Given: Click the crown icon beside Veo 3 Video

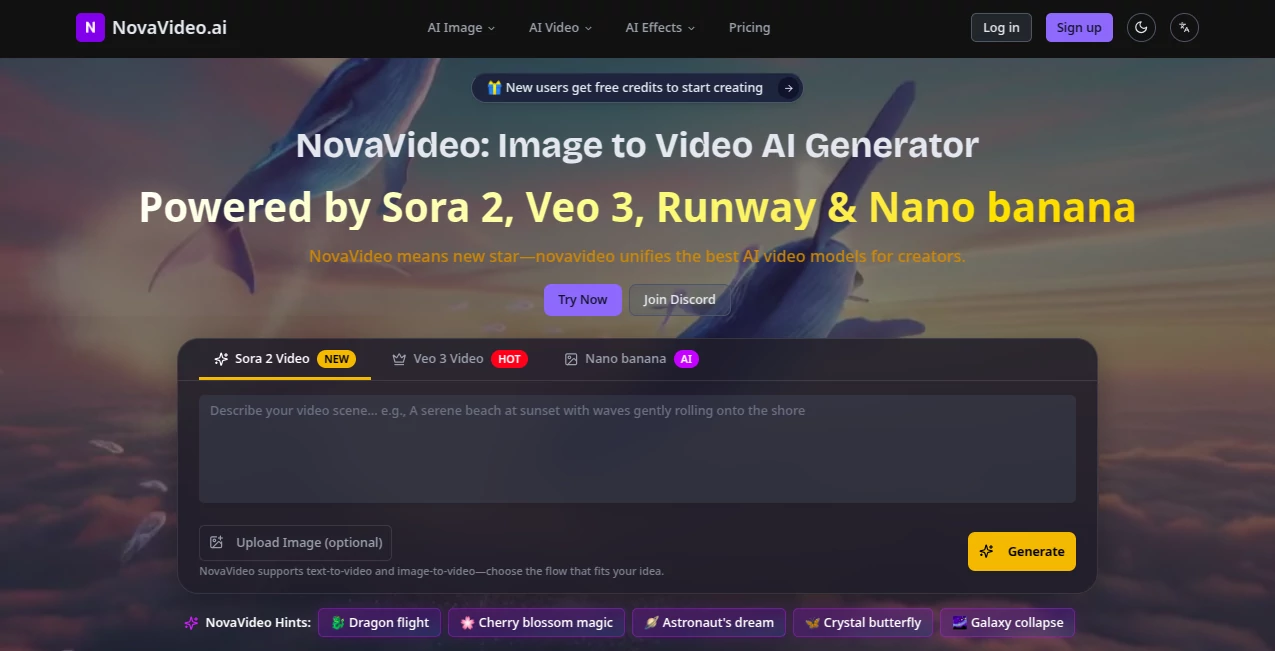Looking at the screenshot, I should point(397,358).
